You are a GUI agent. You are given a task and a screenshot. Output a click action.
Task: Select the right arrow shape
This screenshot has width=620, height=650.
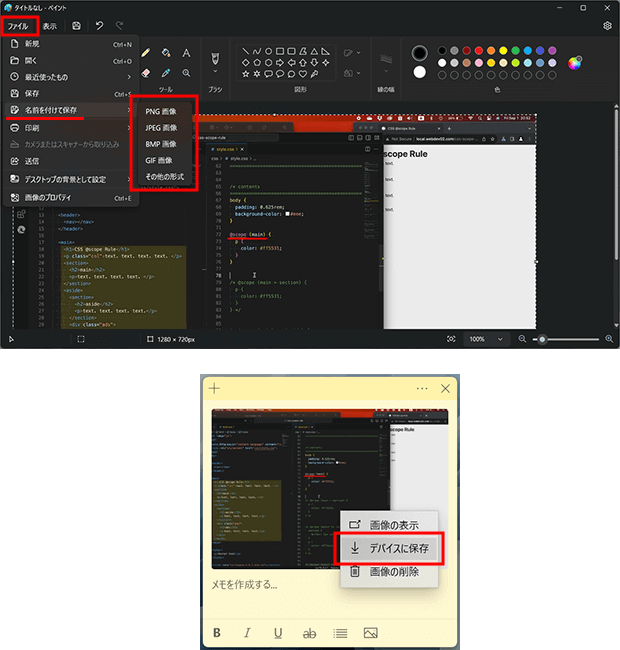[280, 63]
